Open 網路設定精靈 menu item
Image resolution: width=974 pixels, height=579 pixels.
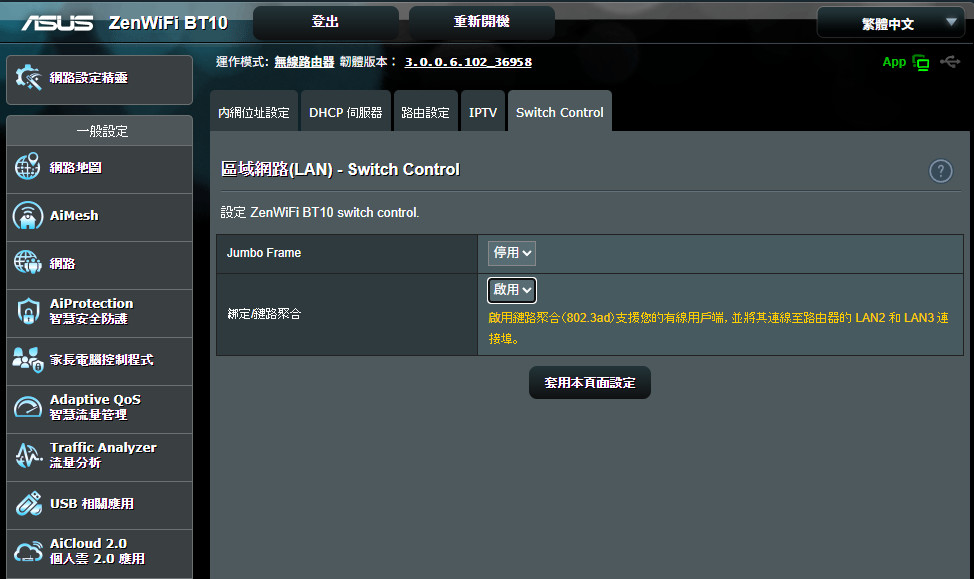point(99,80)
